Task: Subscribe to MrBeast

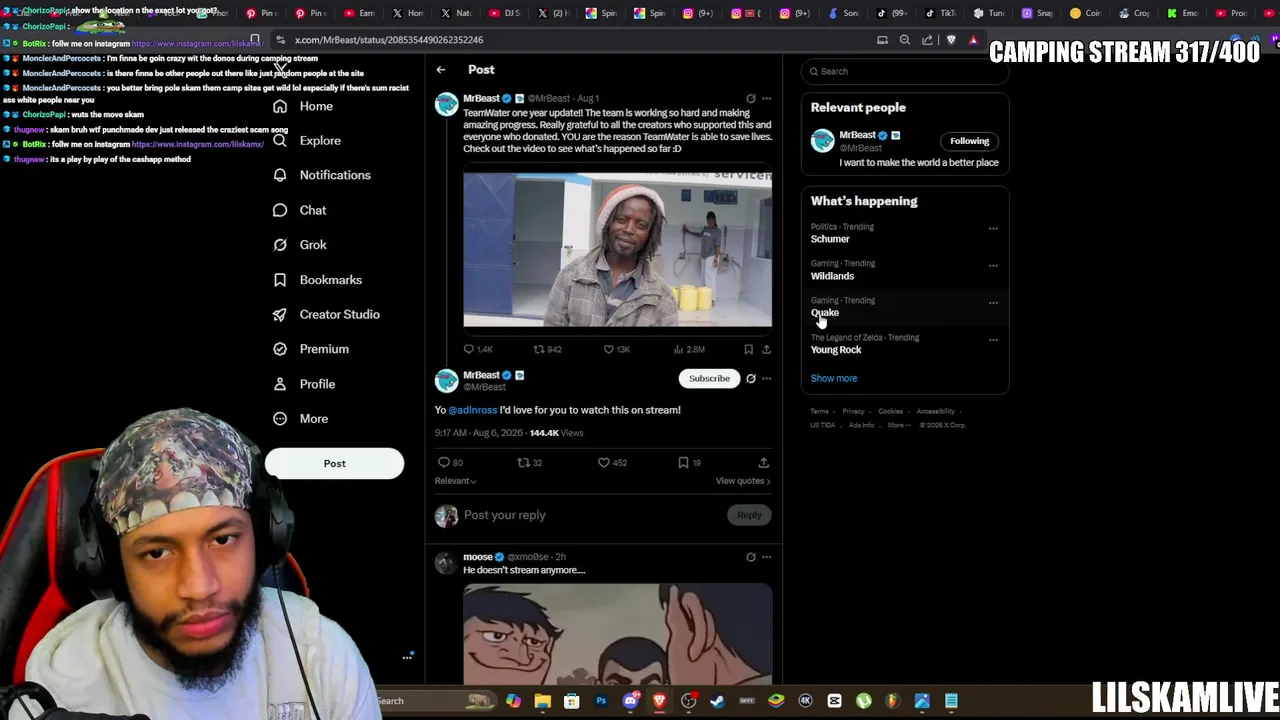Action: [709, 379]
